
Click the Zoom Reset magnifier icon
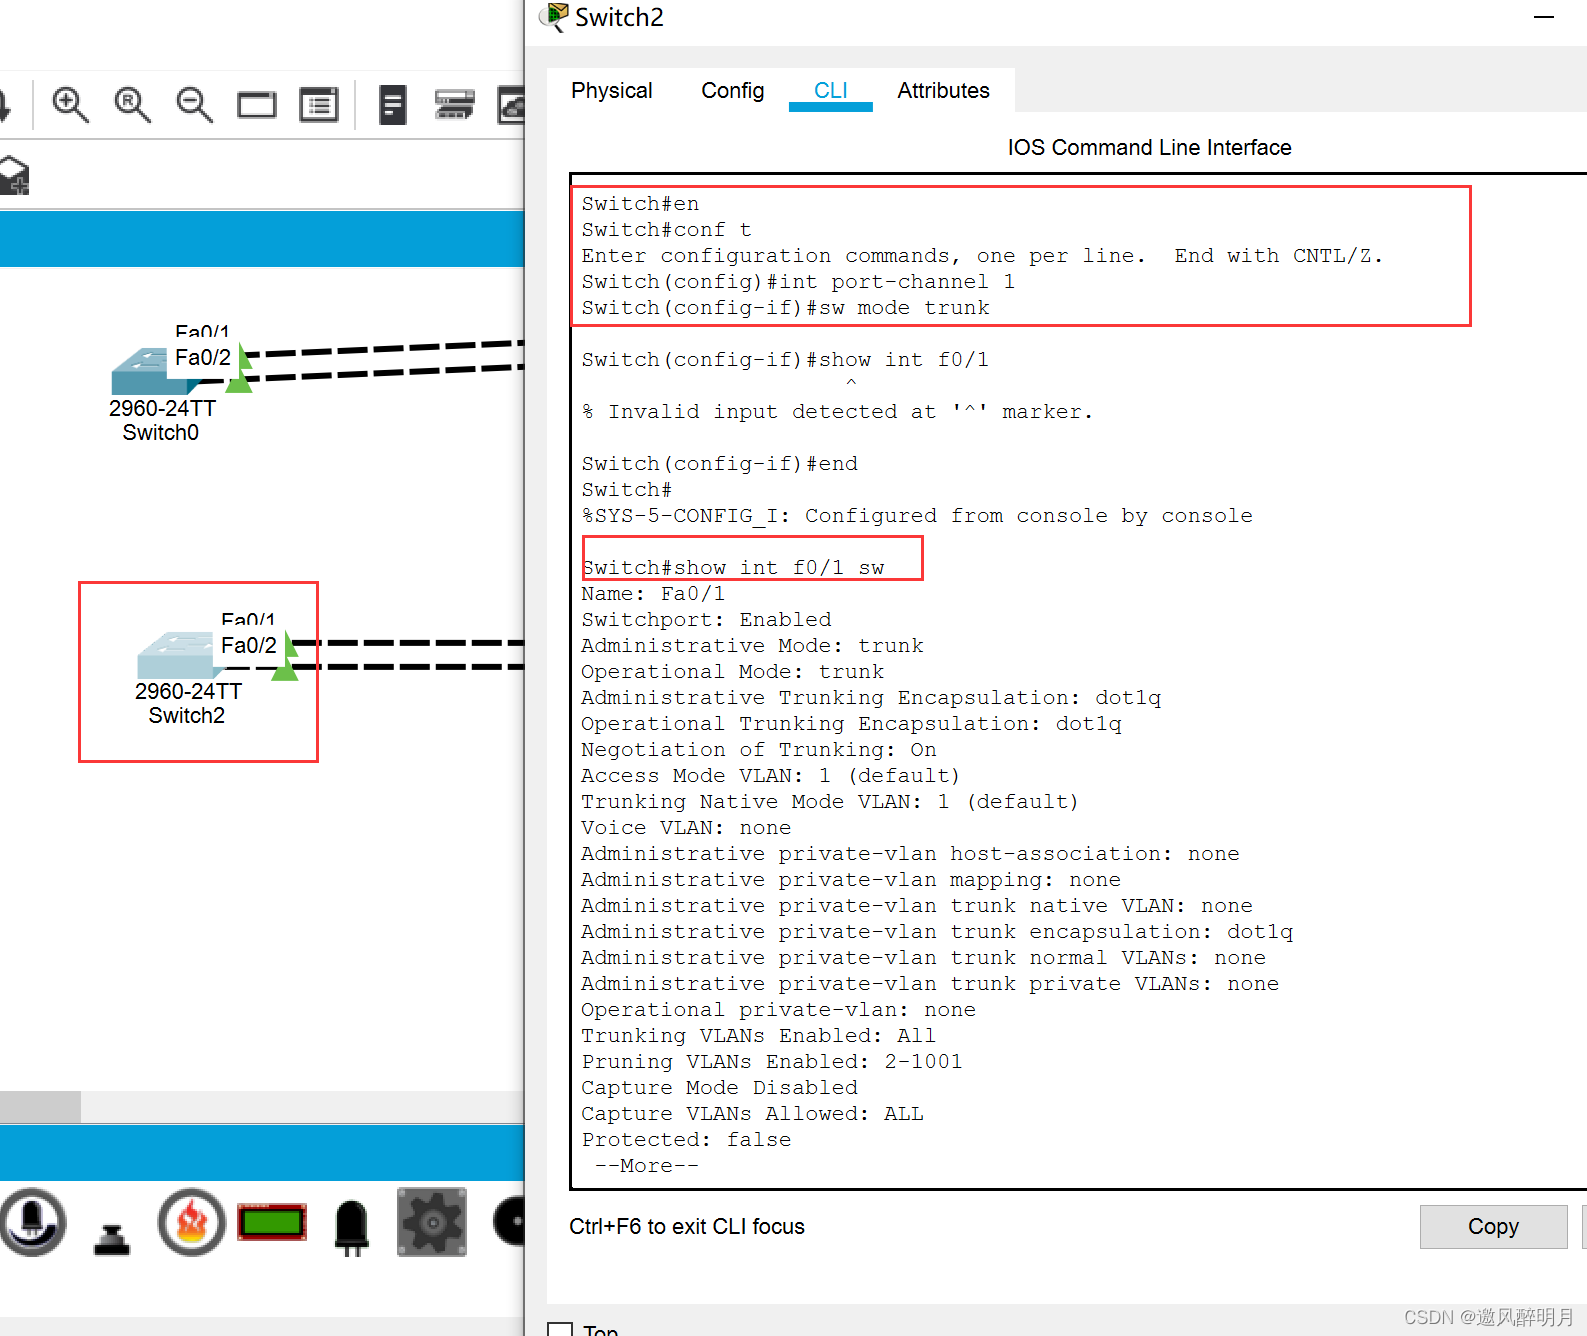132,104
